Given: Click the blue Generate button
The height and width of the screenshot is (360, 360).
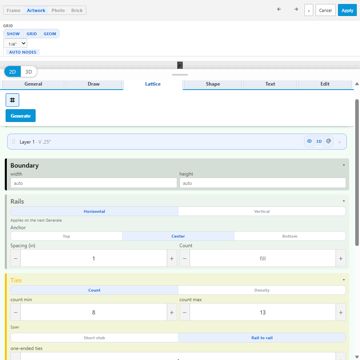Looking at the screenshot, I should pyautogui.click(x=21, y=116).
